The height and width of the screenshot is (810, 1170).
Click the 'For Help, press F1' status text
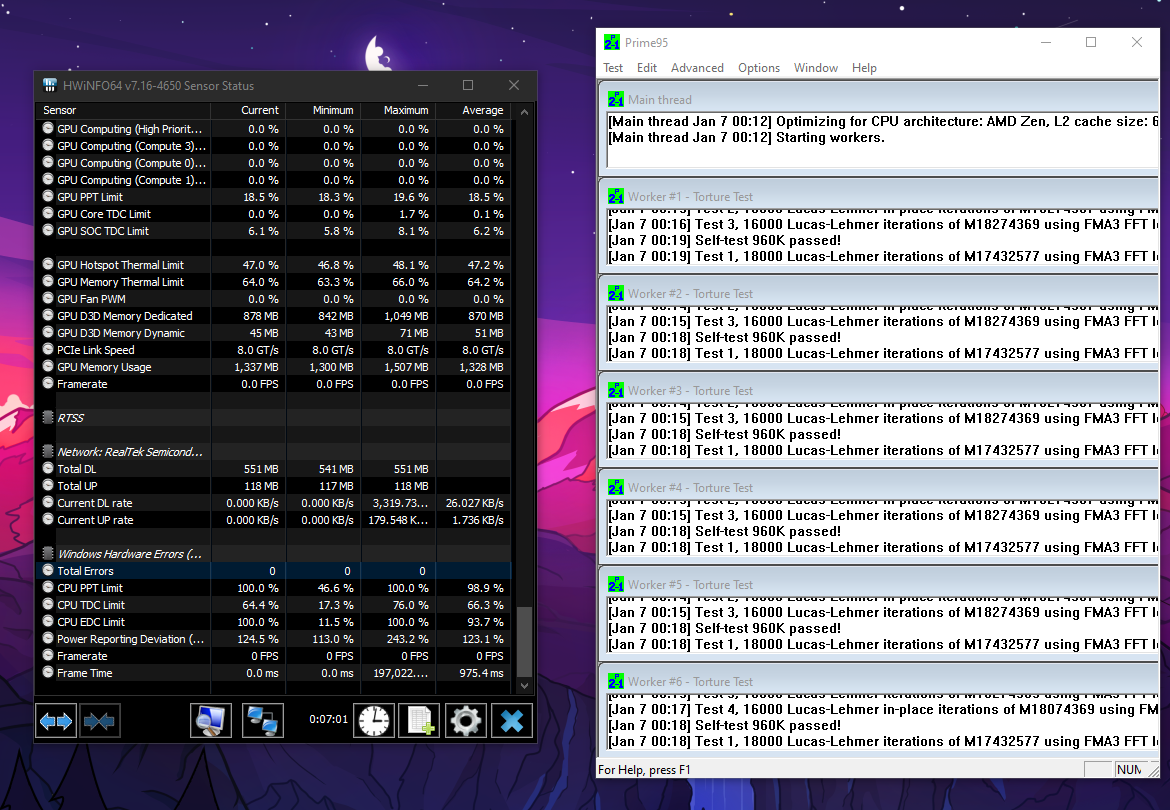click(644, 770)
